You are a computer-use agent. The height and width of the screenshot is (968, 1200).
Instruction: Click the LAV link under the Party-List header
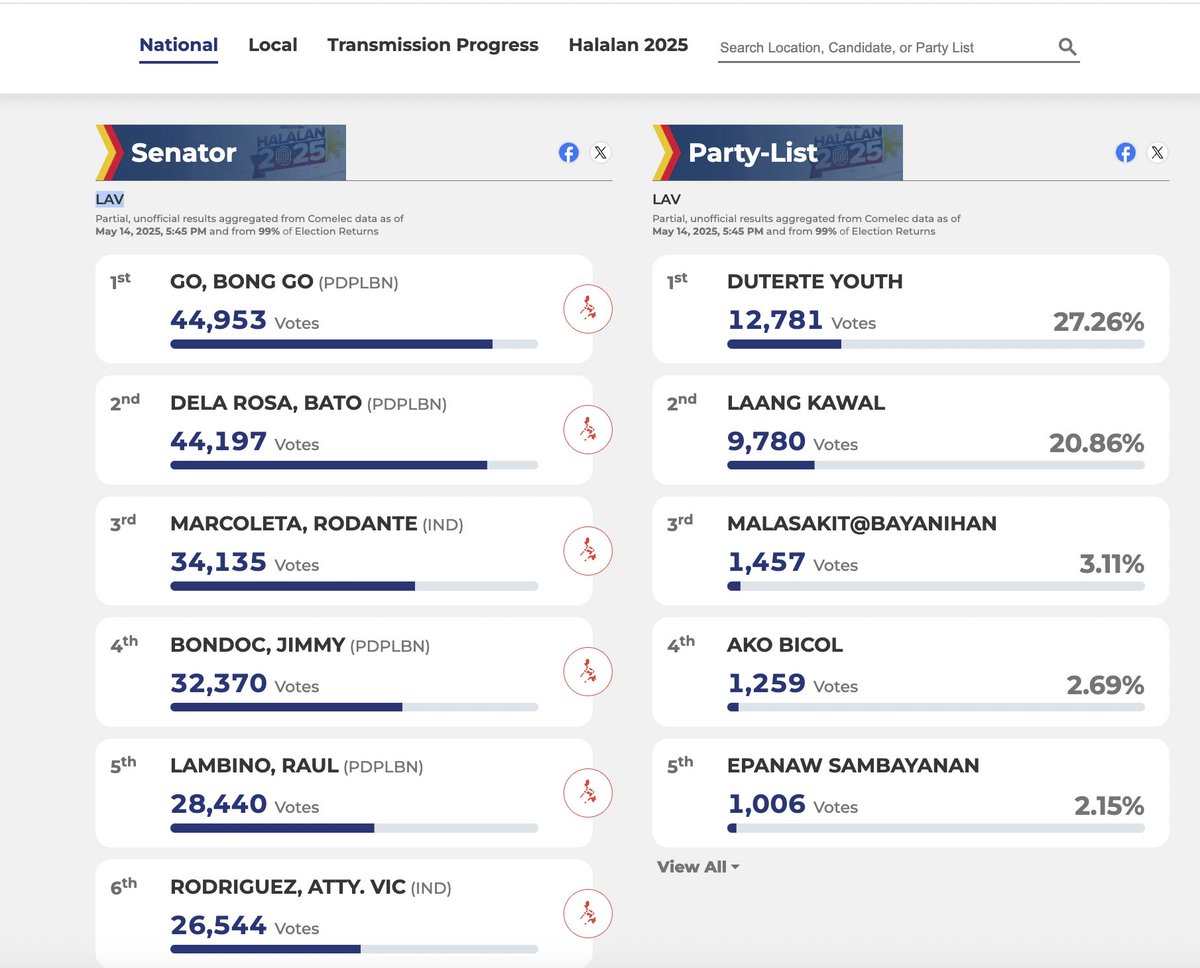tap(666, 198)
